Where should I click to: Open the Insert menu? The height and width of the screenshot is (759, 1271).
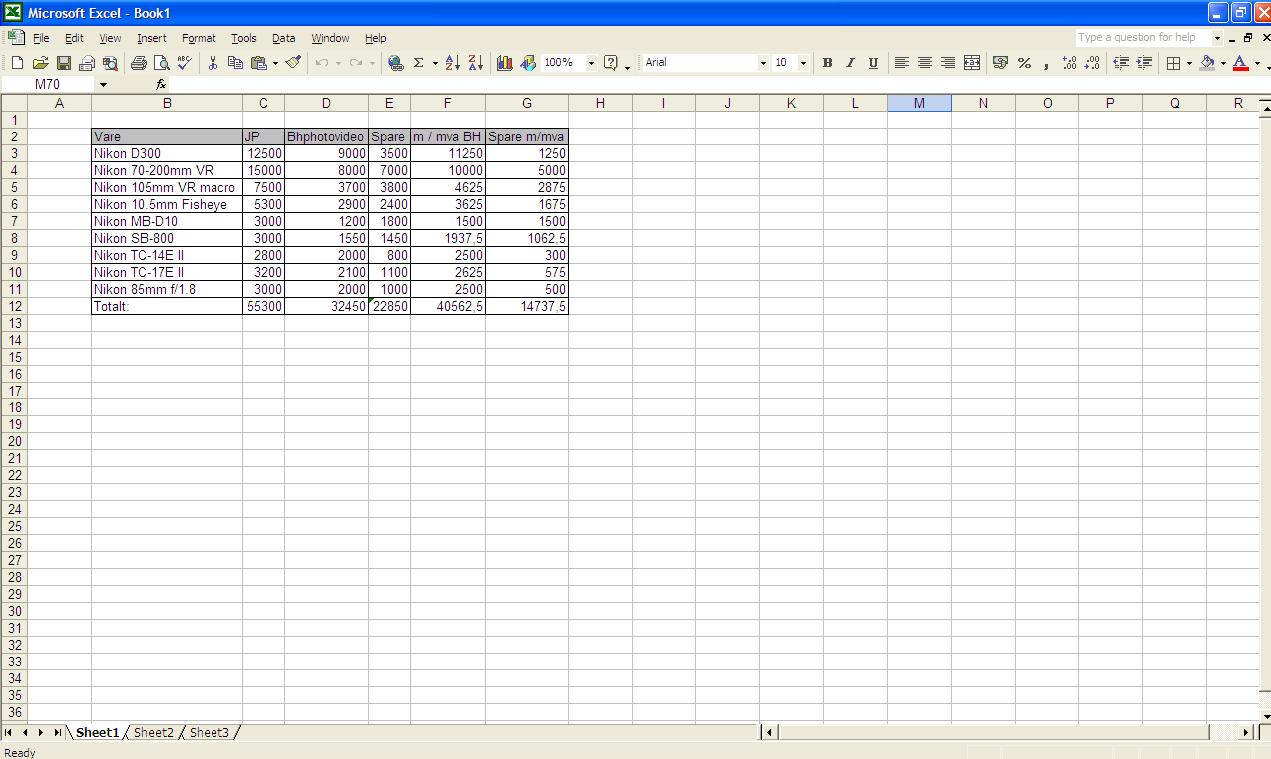point(152,38)
